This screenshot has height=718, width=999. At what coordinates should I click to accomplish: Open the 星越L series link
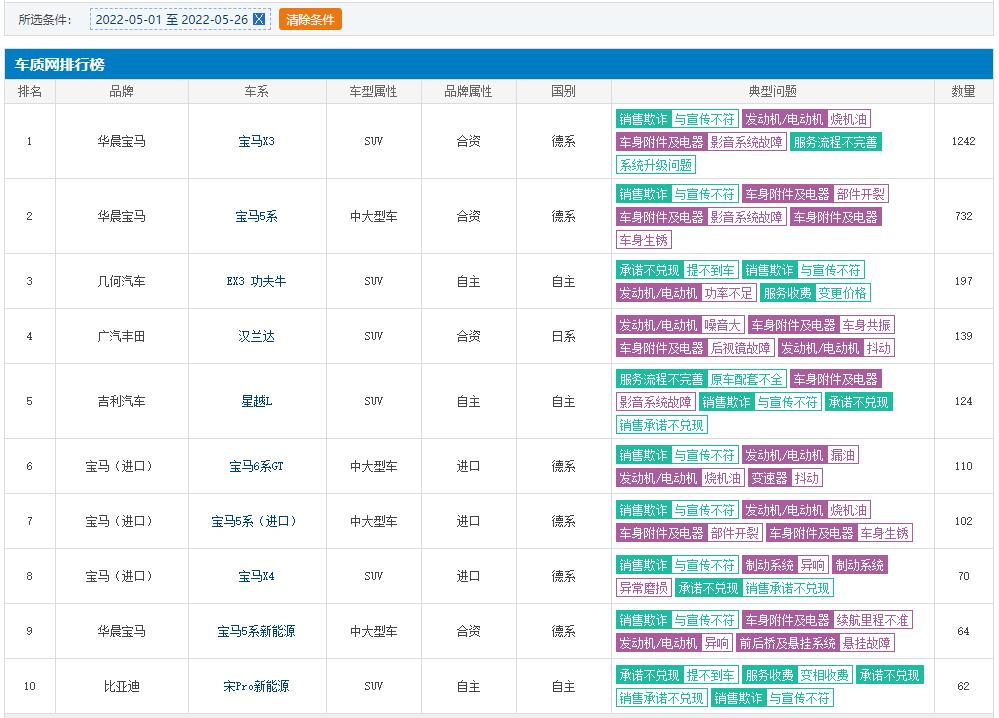pos(256,401)
